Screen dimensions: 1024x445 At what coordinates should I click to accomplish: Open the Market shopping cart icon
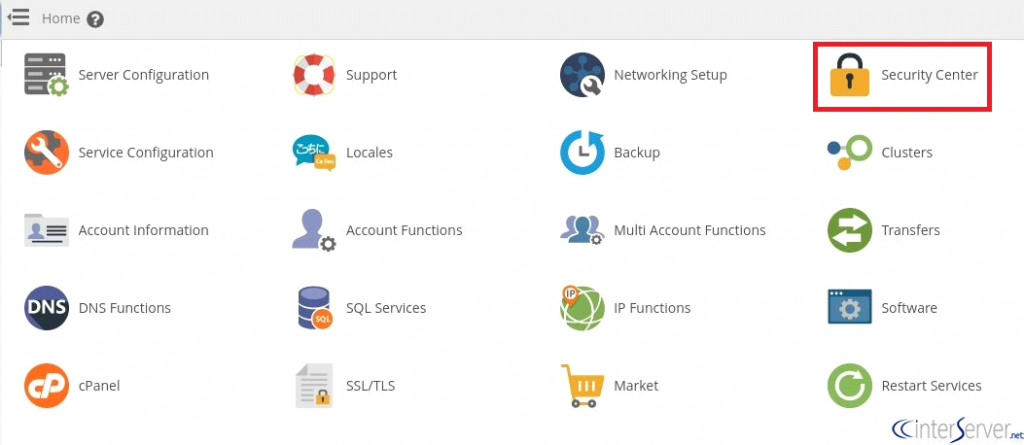(x=582, y=386)
